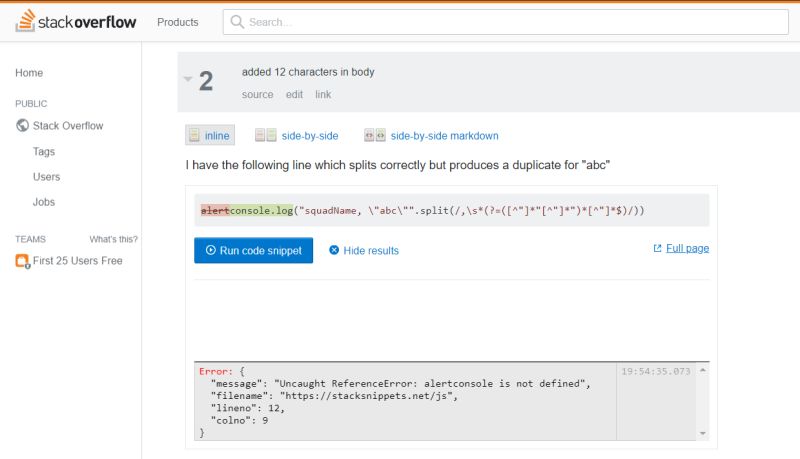Image resolution: width=800 pixels, height=459 pixels.
Task: Open the Tags page
Action: [44, 151]
